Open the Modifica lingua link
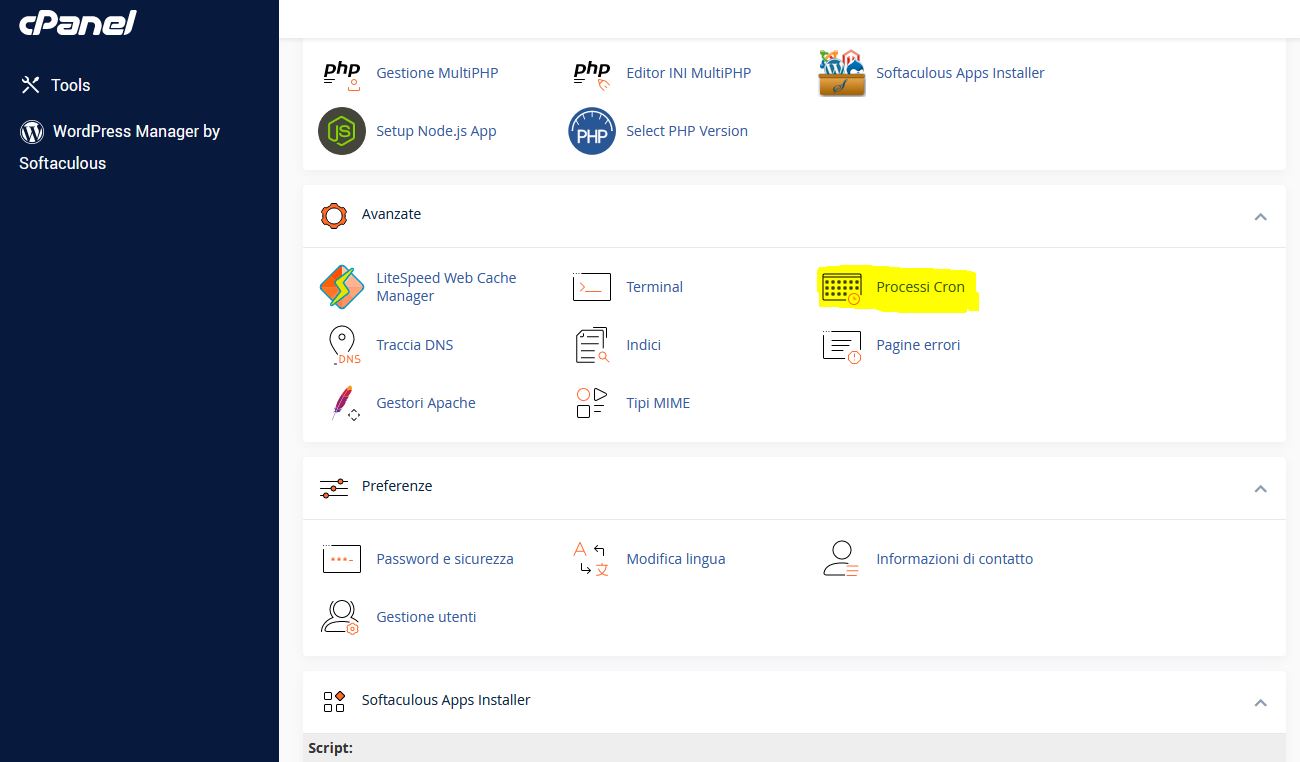The image size is (1300, 762). 676,559
